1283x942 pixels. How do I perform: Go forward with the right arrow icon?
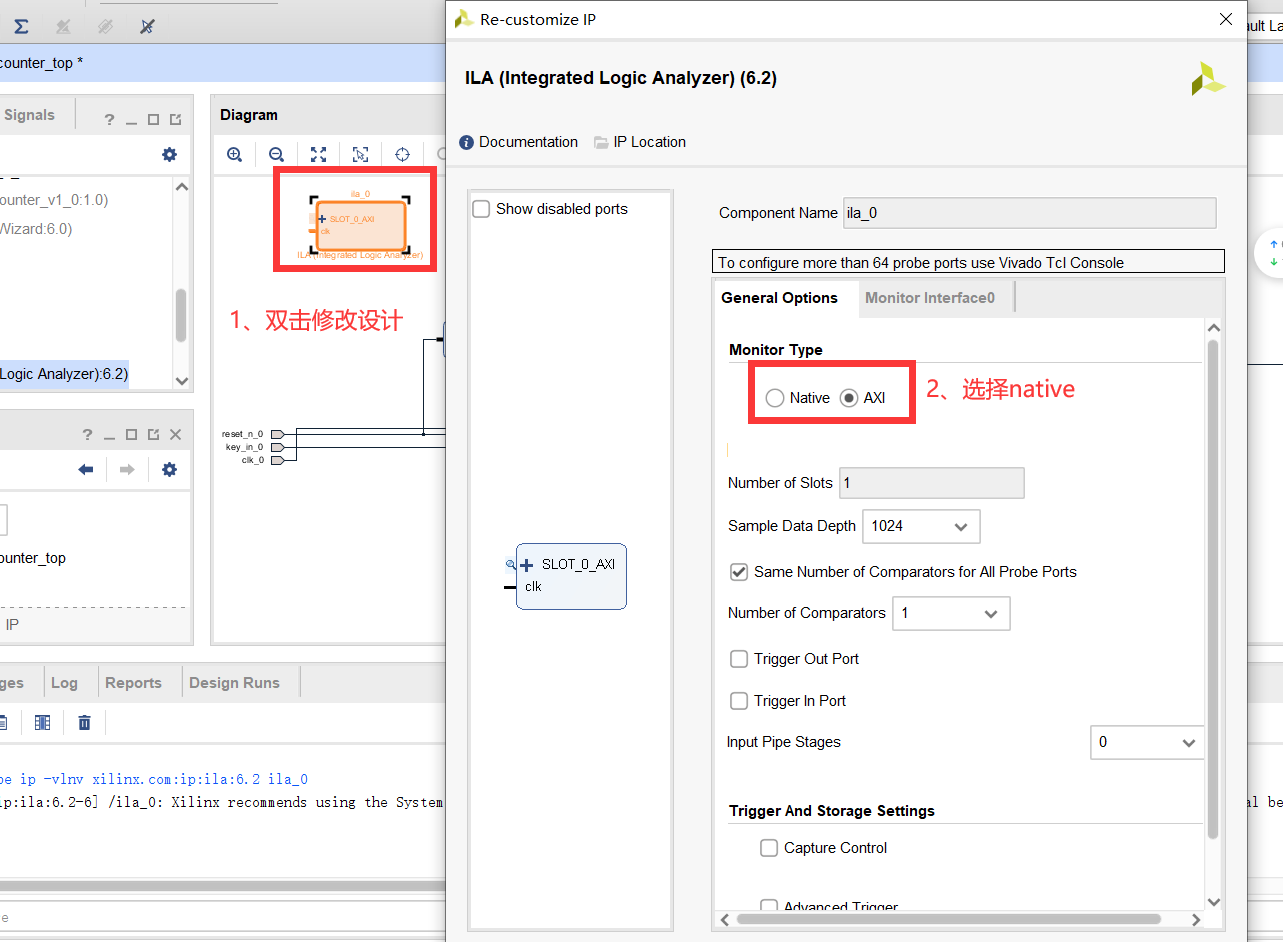point(127,469)
